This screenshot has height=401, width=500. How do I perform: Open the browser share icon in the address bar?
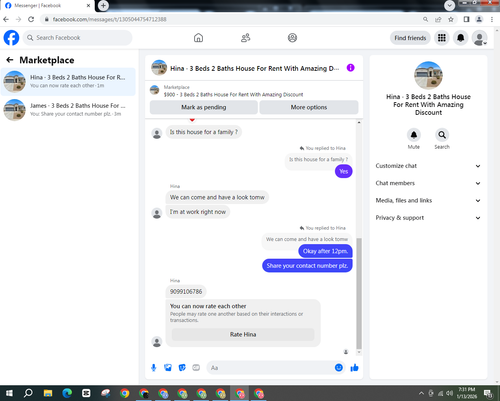438,19
